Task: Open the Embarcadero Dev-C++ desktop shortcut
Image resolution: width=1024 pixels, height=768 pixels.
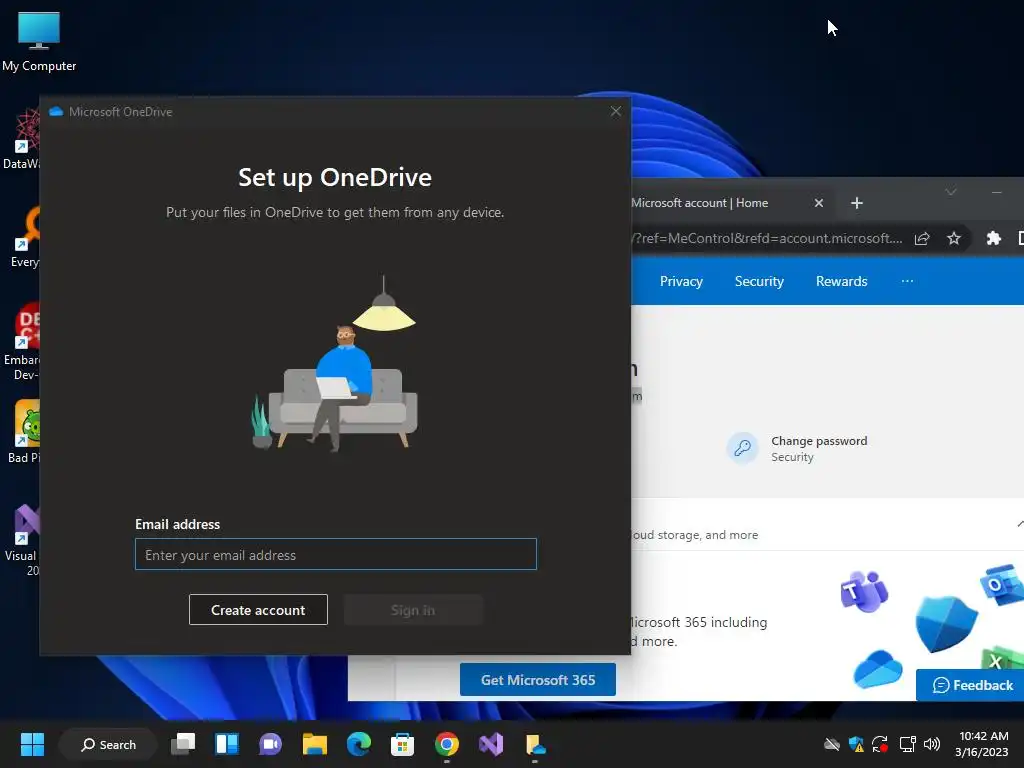Action: pyautogui.click(x=23, y=341)
